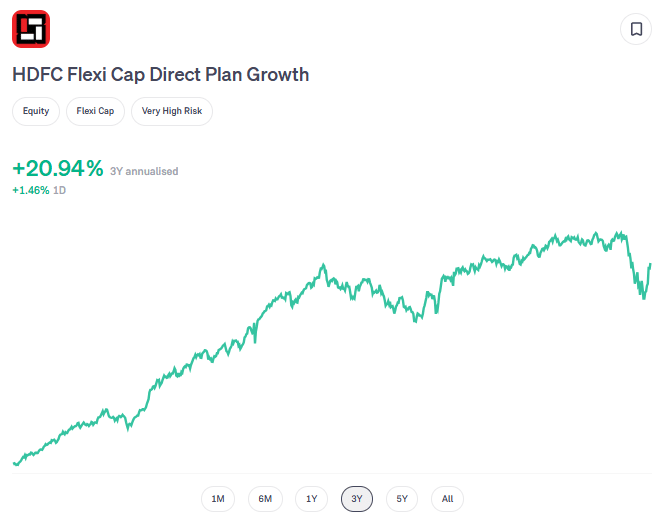The image size is (669, 532).
Task: Click the highest peak on the chart line
Action: (622, 233)
